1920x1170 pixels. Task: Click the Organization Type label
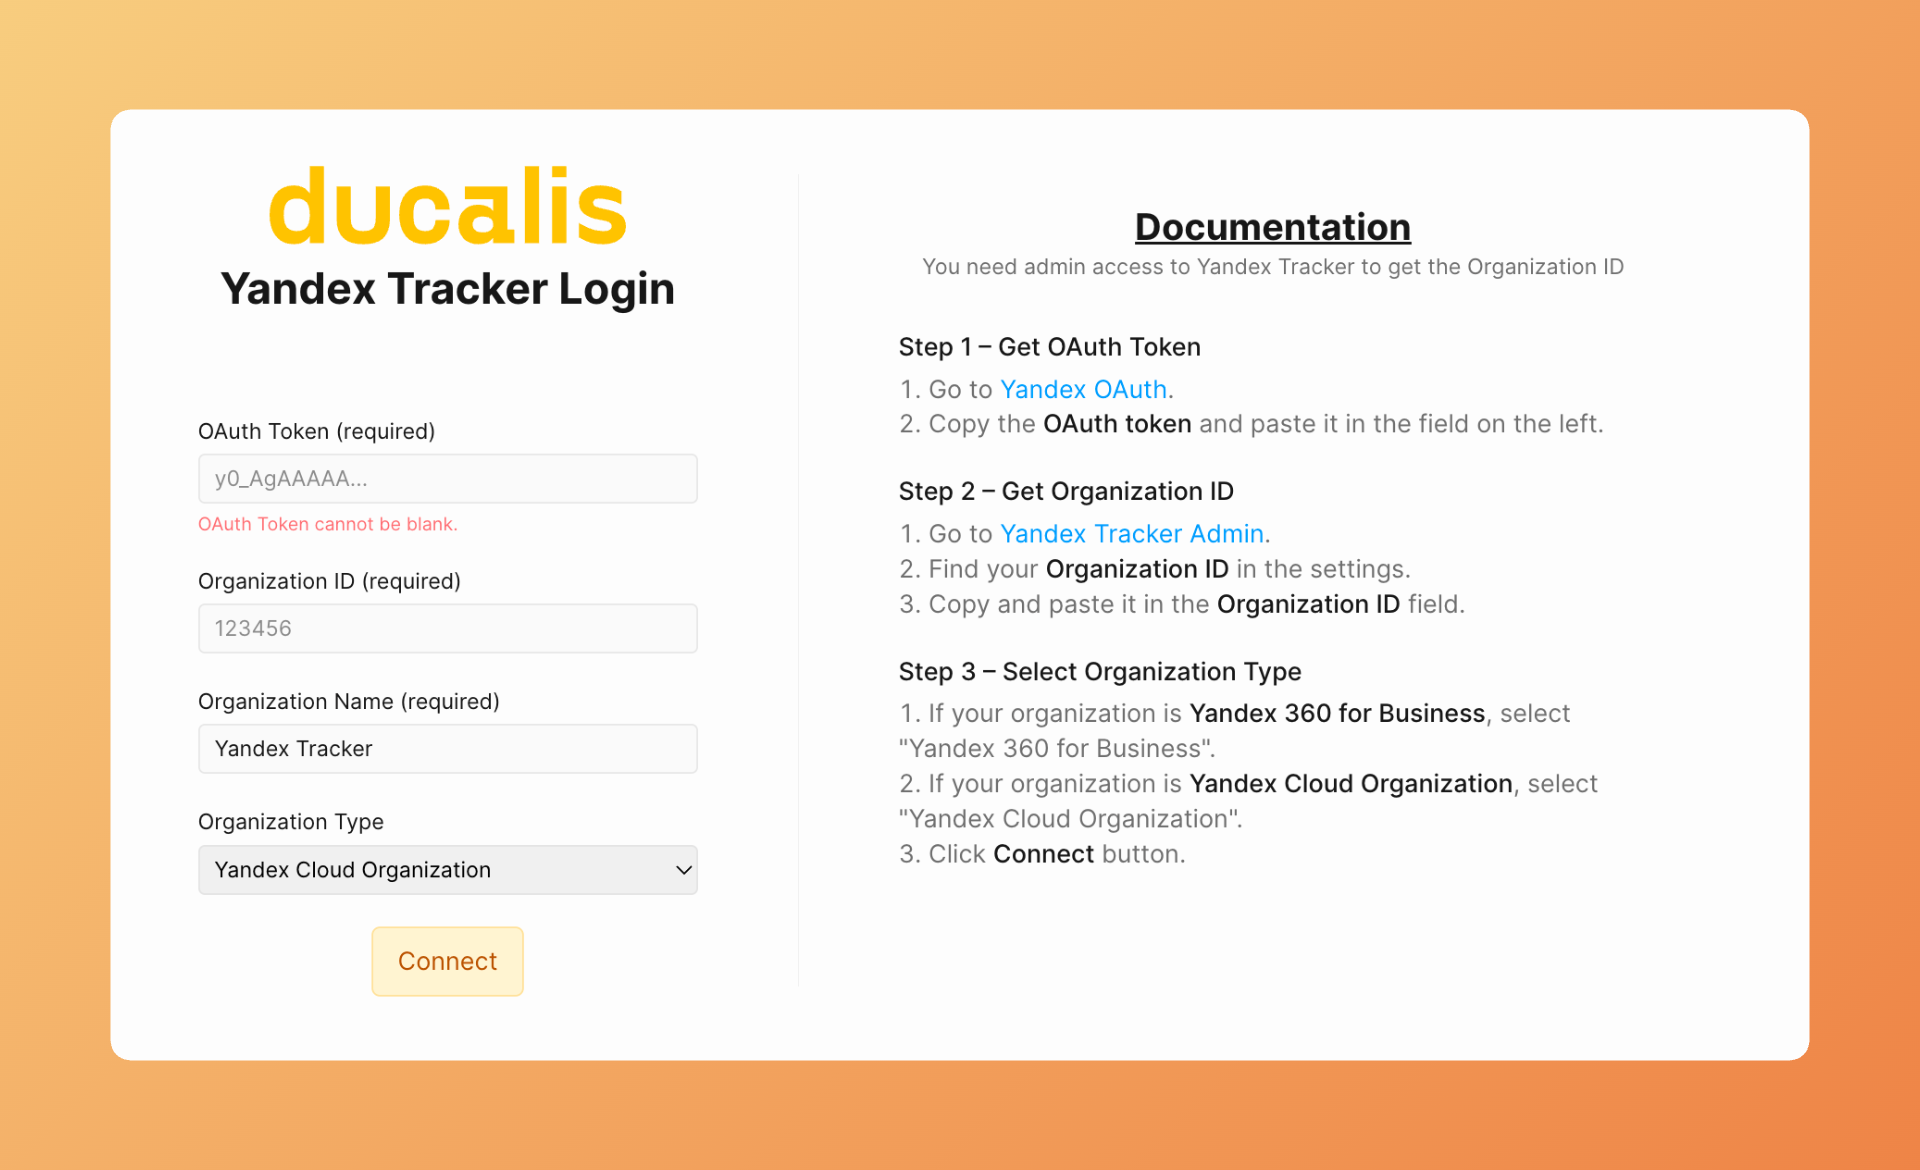tap(290, 821)
